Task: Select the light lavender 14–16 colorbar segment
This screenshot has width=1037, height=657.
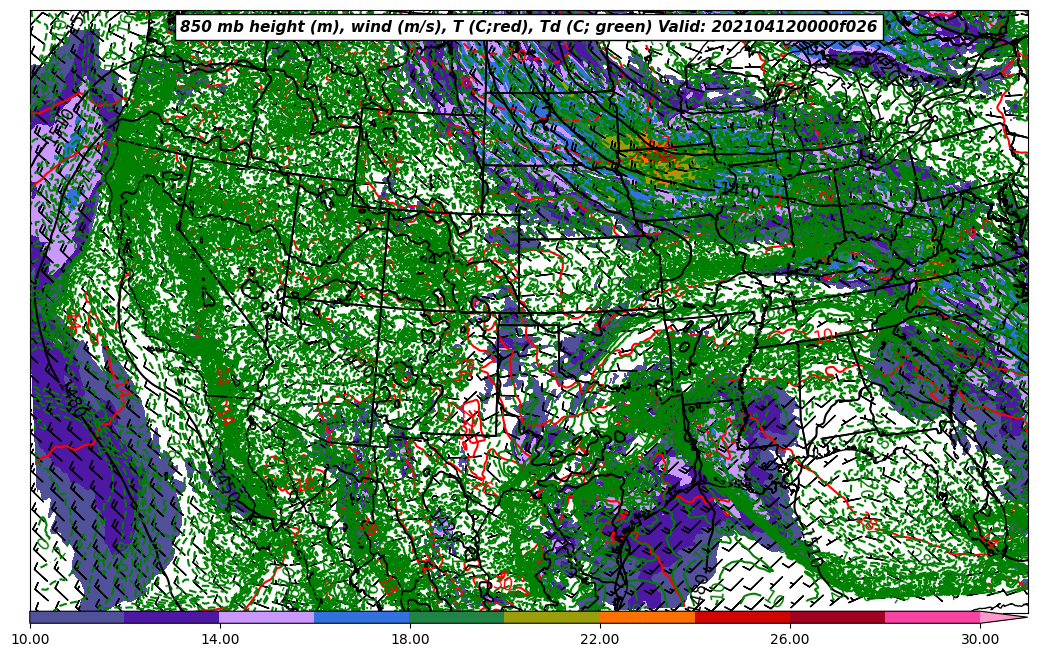Action: (x=267, y=617)
